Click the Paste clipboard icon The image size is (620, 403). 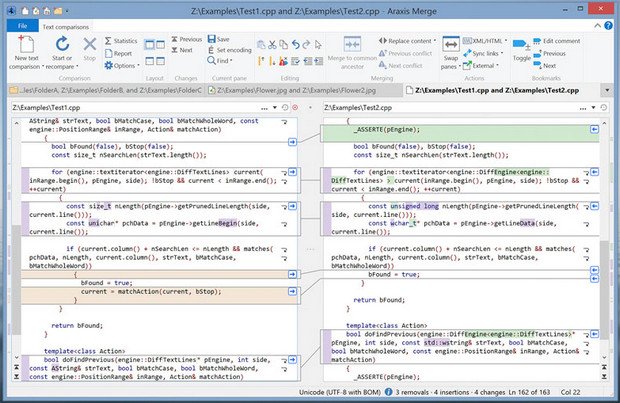point(261,45)
